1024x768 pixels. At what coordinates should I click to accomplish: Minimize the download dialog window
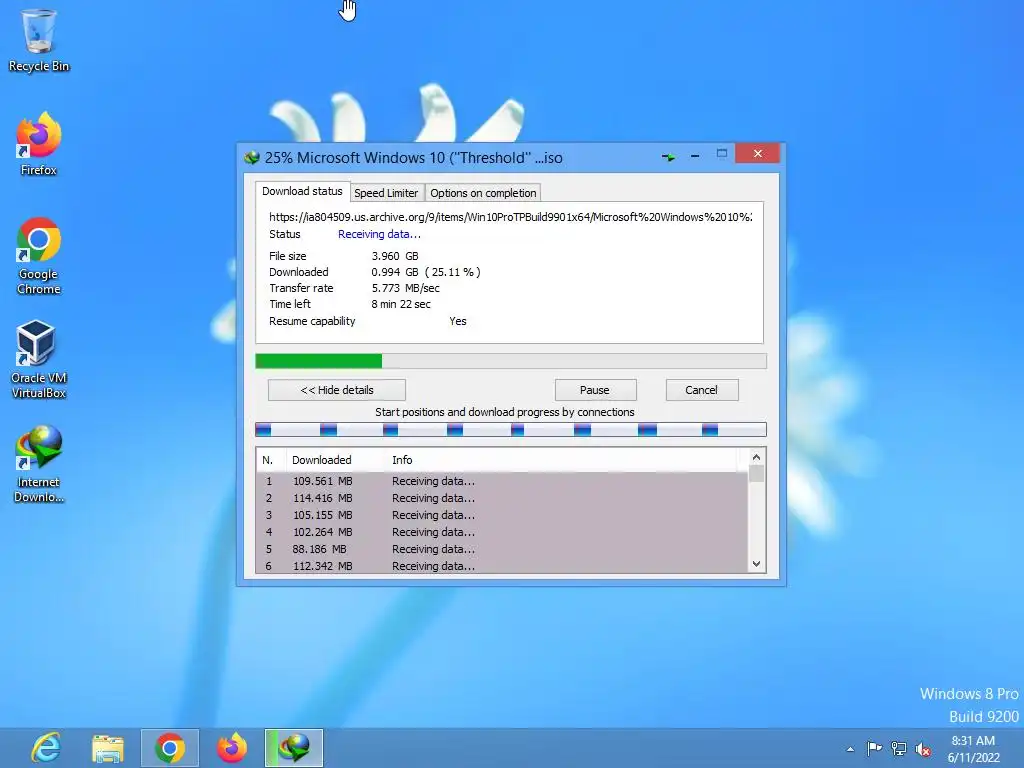(695, 156)
